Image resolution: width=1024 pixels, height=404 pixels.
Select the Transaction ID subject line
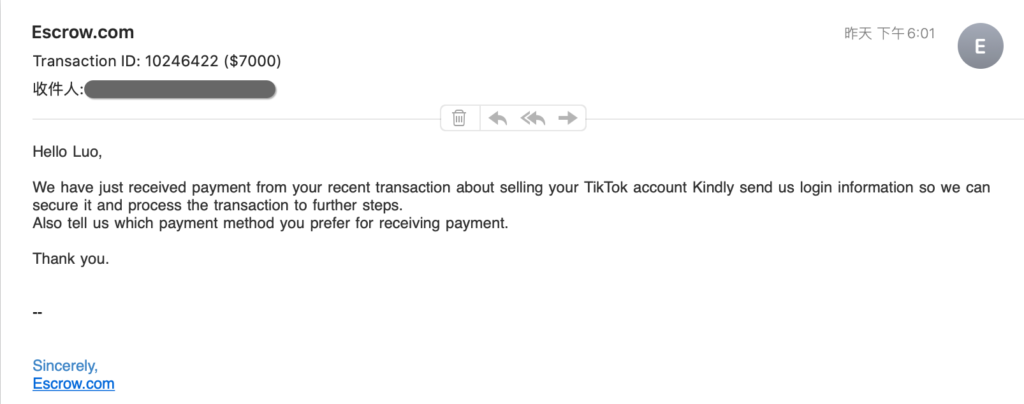(157, 61)
